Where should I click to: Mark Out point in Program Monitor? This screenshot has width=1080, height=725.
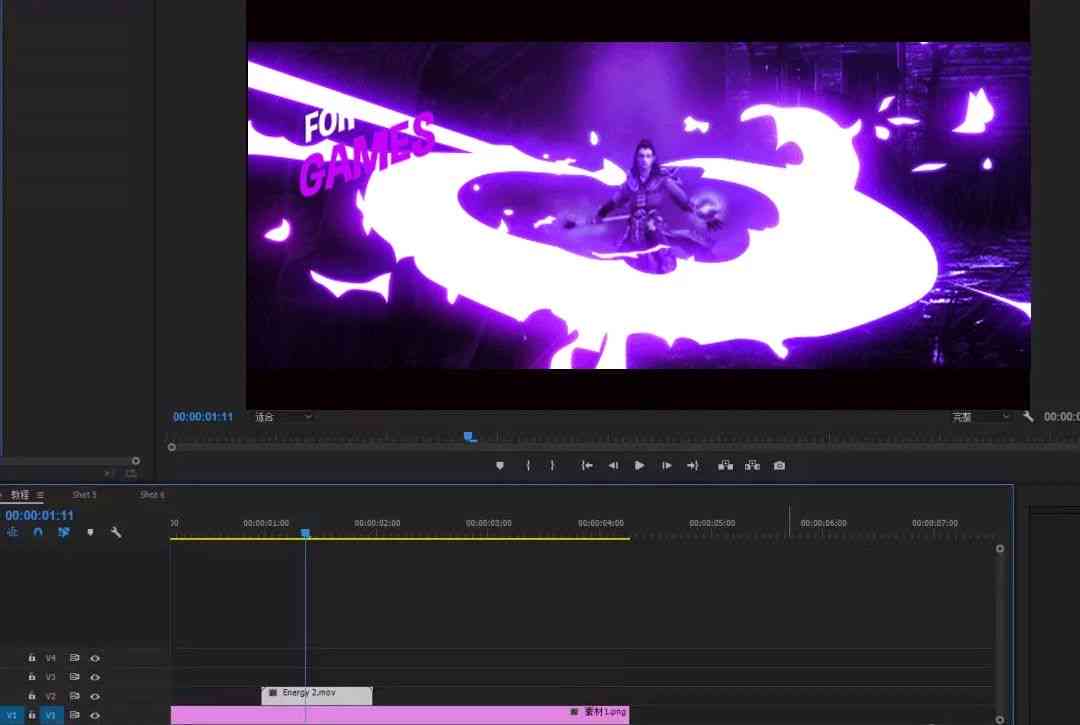tap(552, 466)
